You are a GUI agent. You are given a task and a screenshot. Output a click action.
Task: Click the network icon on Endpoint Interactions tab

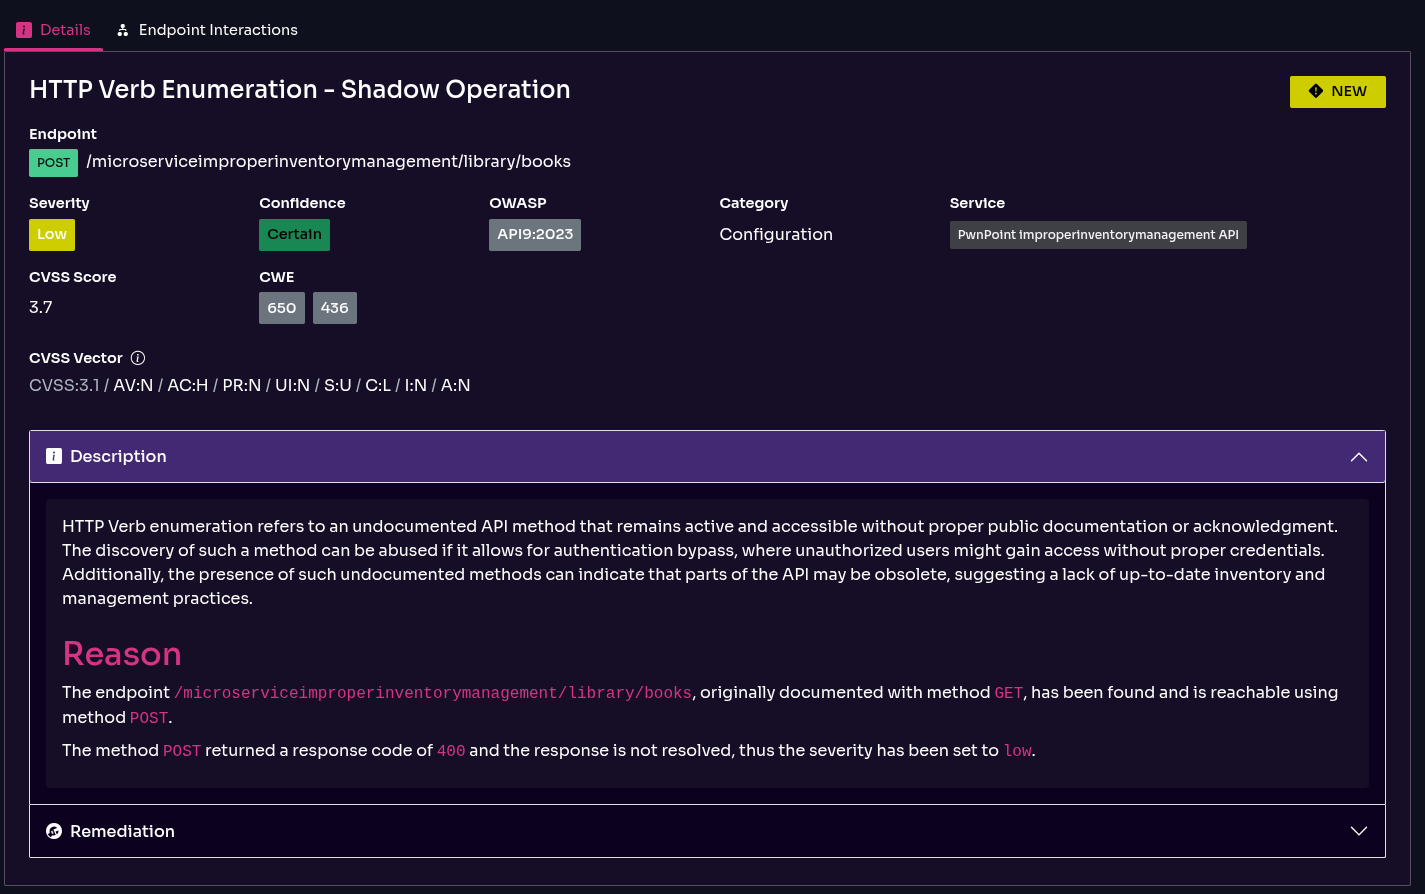tap(122, 30)
